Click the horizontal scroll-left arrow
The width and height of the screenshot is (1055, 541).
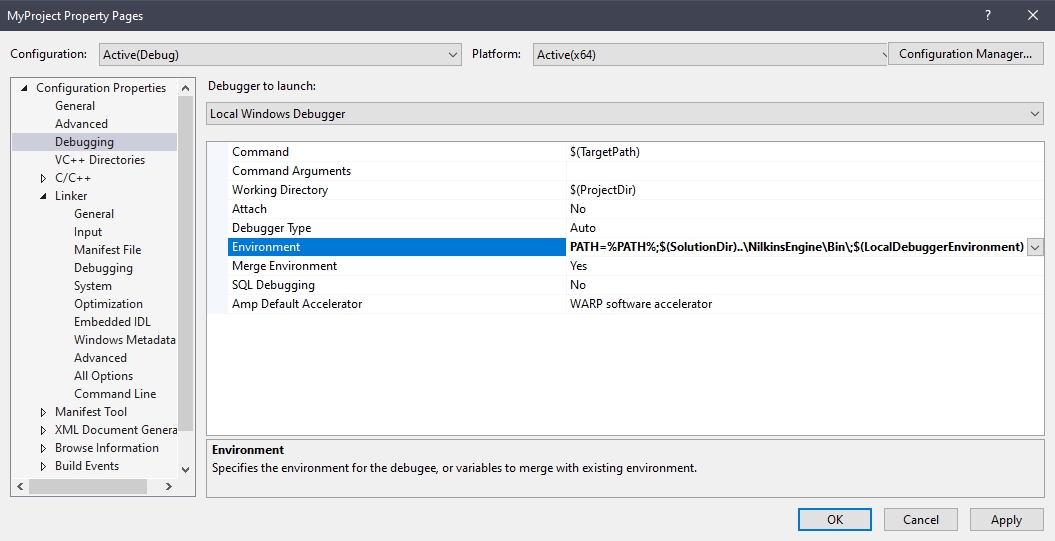(20, 486)
